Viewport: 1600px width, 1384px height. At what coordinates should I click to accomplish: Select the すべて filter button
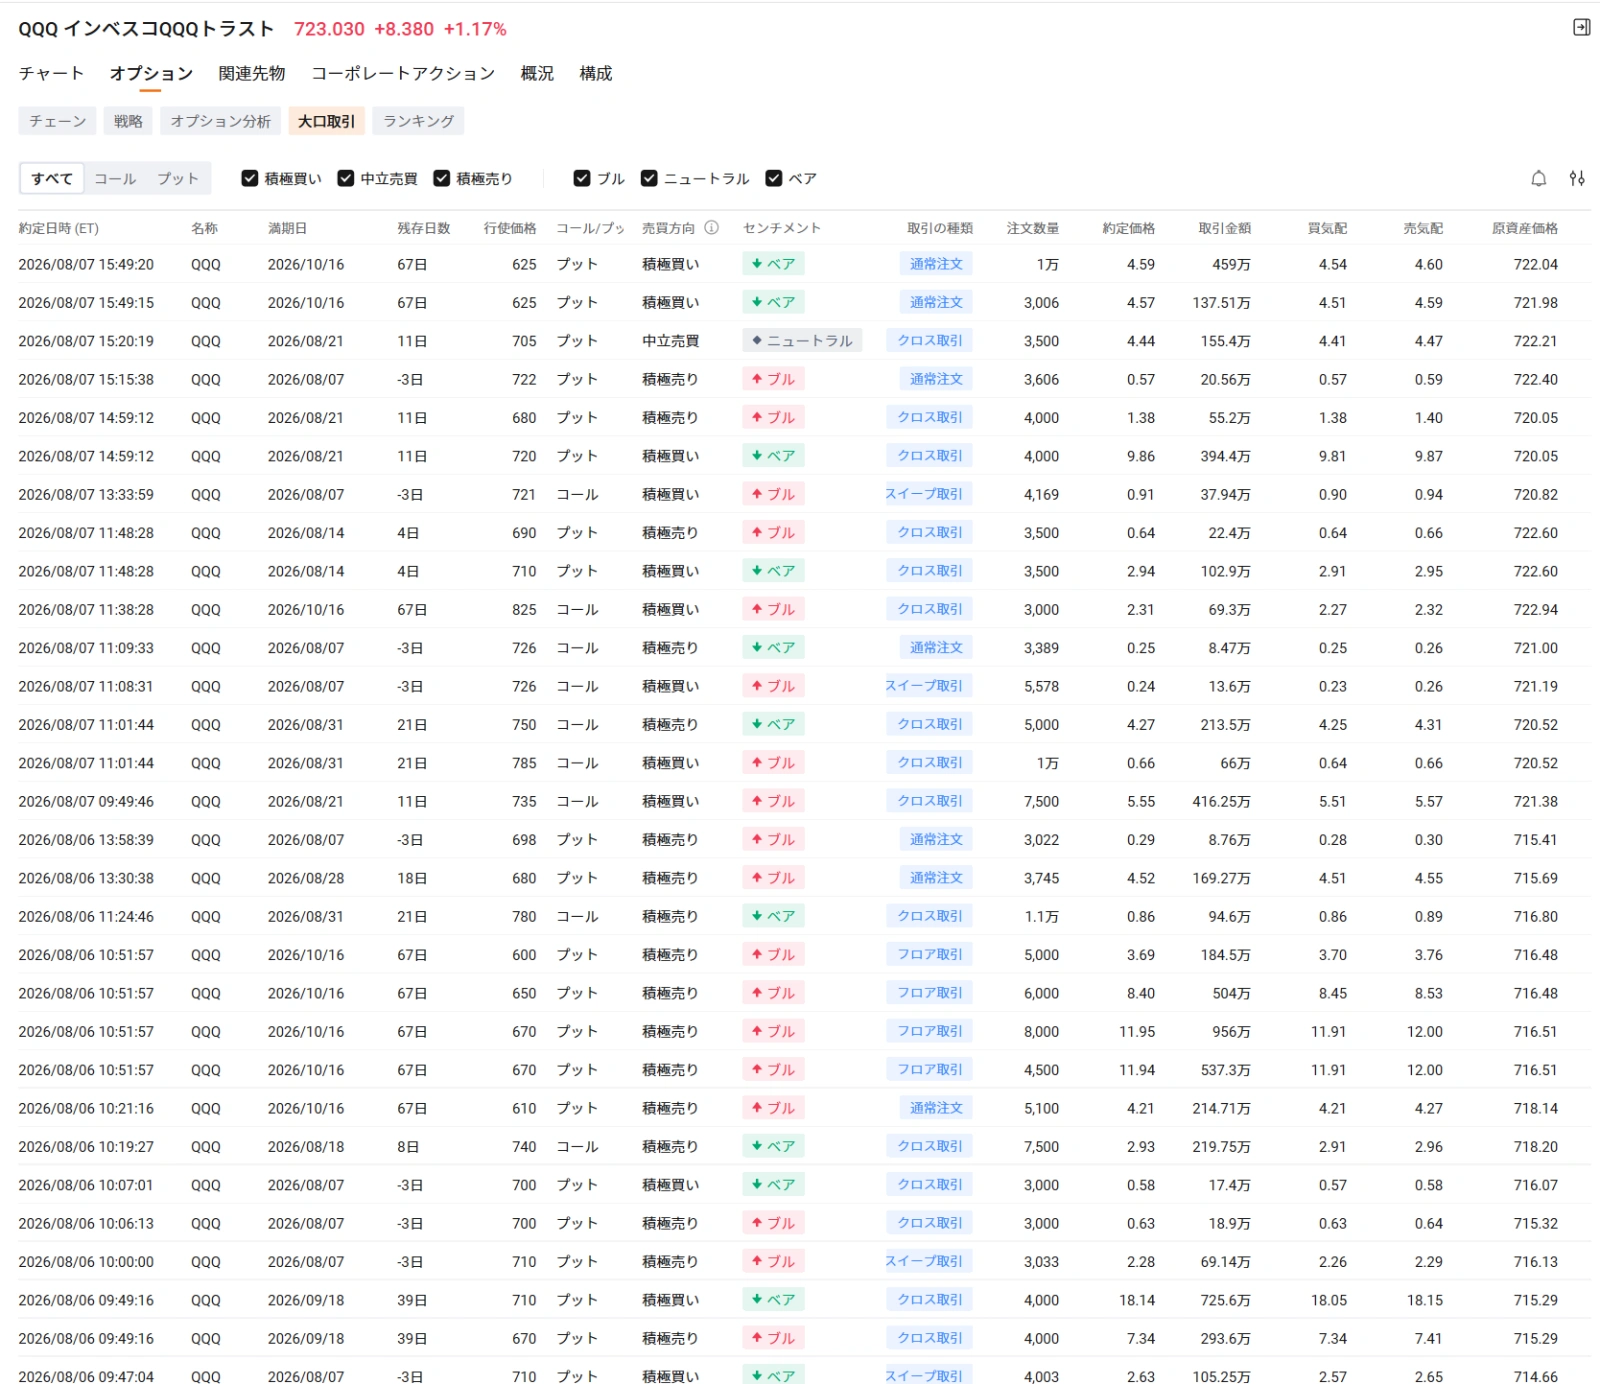(x=52, y=178)
